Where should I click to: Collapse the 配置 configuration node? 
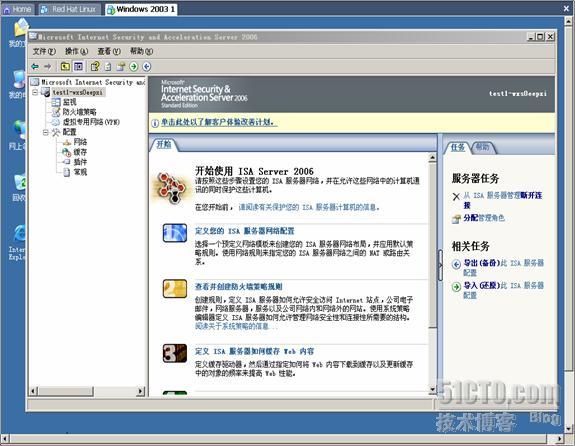point(45,132)
